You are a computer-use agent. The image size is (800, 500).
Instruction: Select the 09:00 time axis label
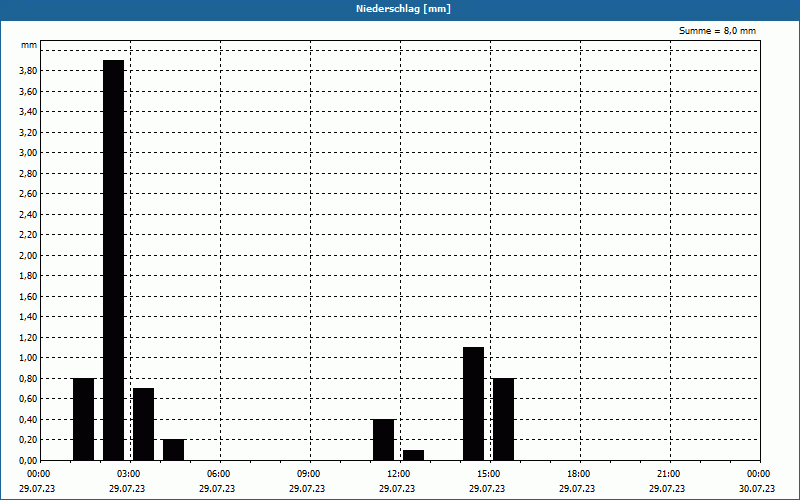(309, 474)
